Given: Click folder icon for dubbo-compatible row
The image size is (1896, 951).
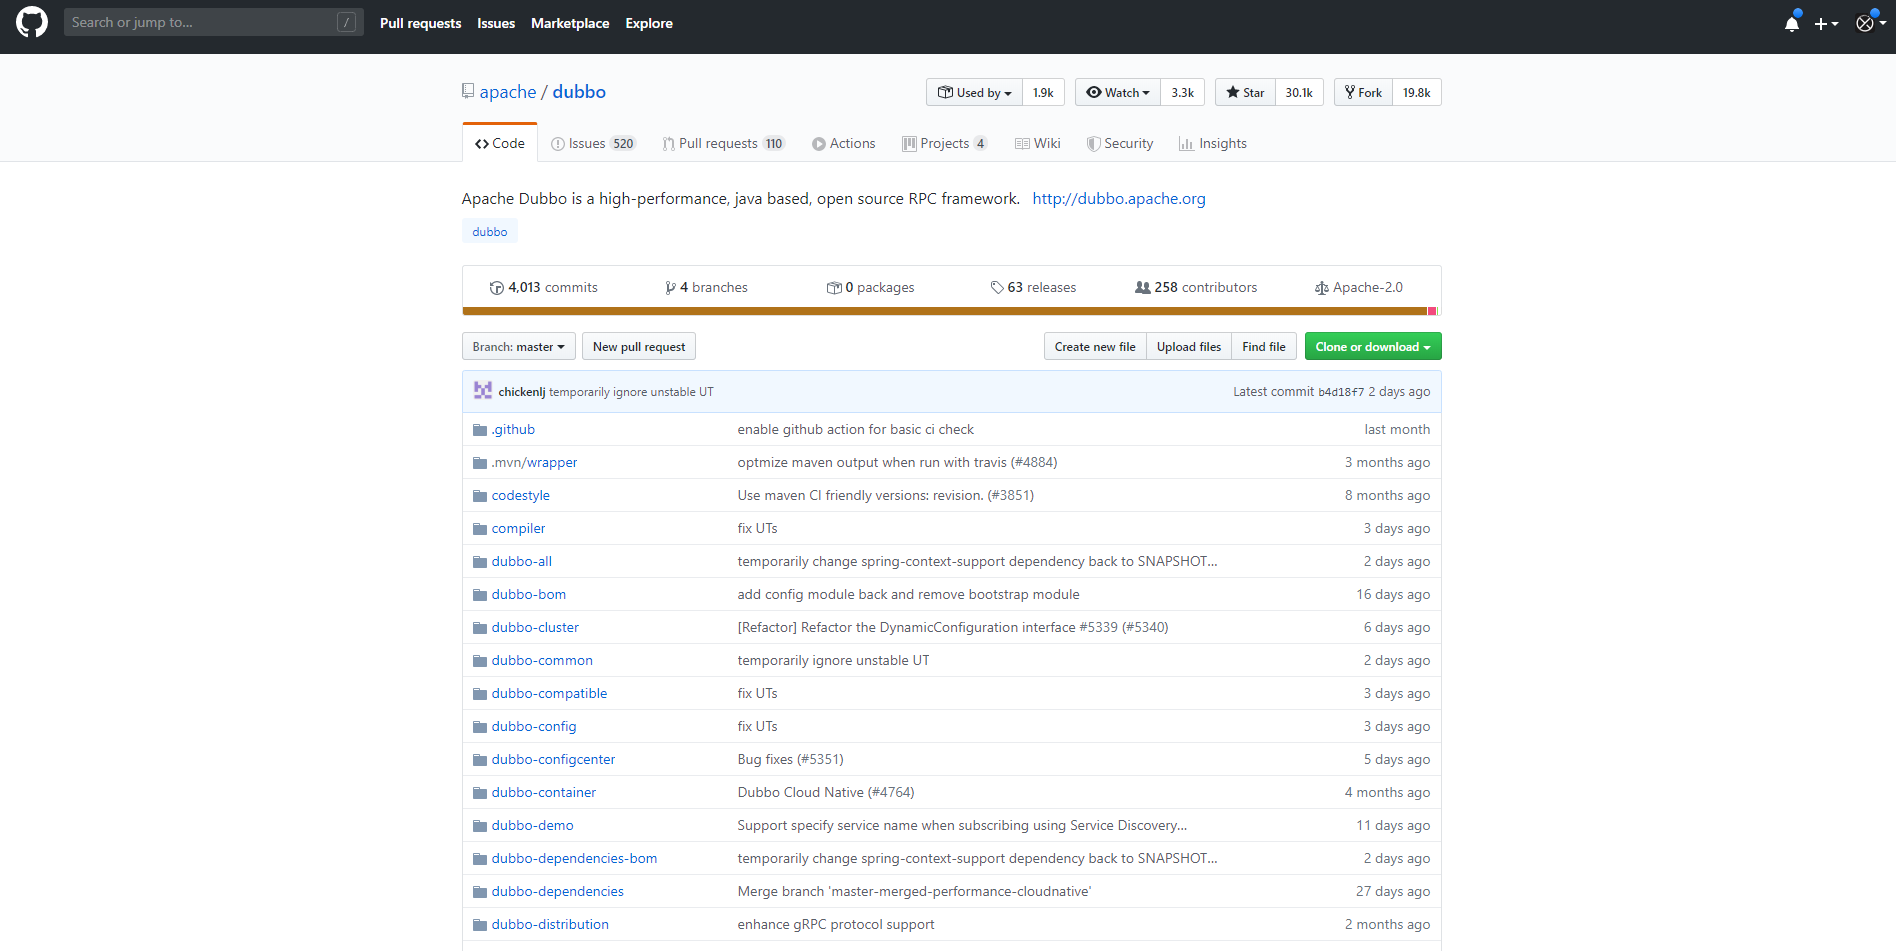Looking at the screenshot, I should (480, 694).
